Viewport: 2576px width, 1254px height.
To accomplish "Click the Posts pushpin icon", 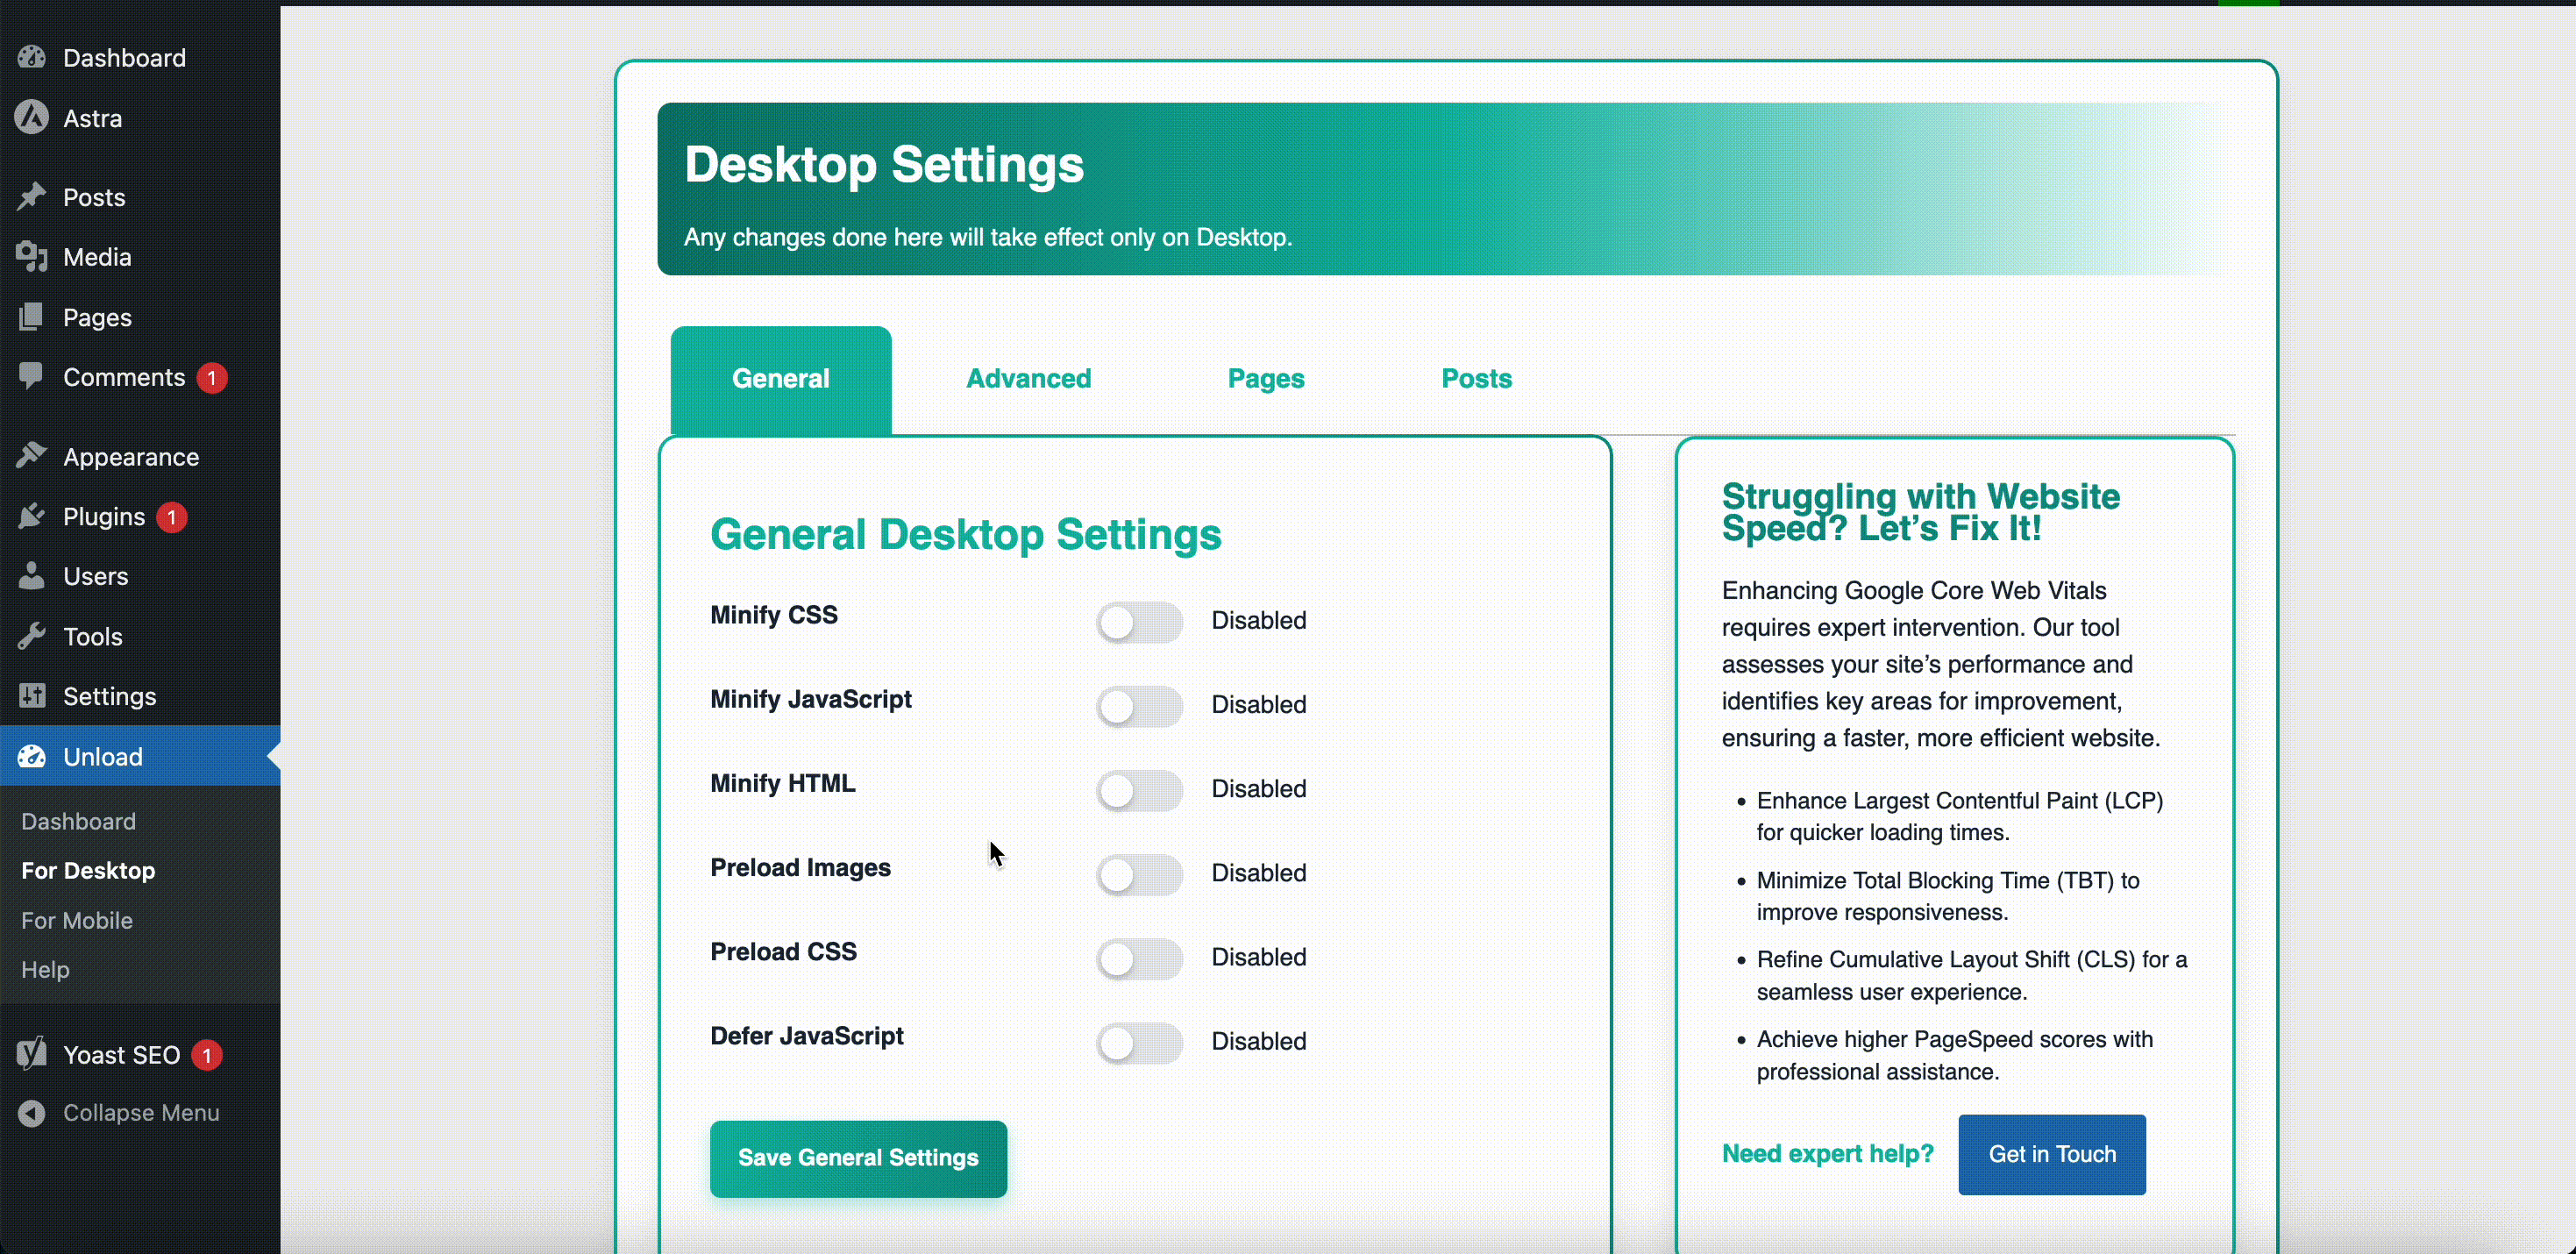I will click(x=32, y=197).
